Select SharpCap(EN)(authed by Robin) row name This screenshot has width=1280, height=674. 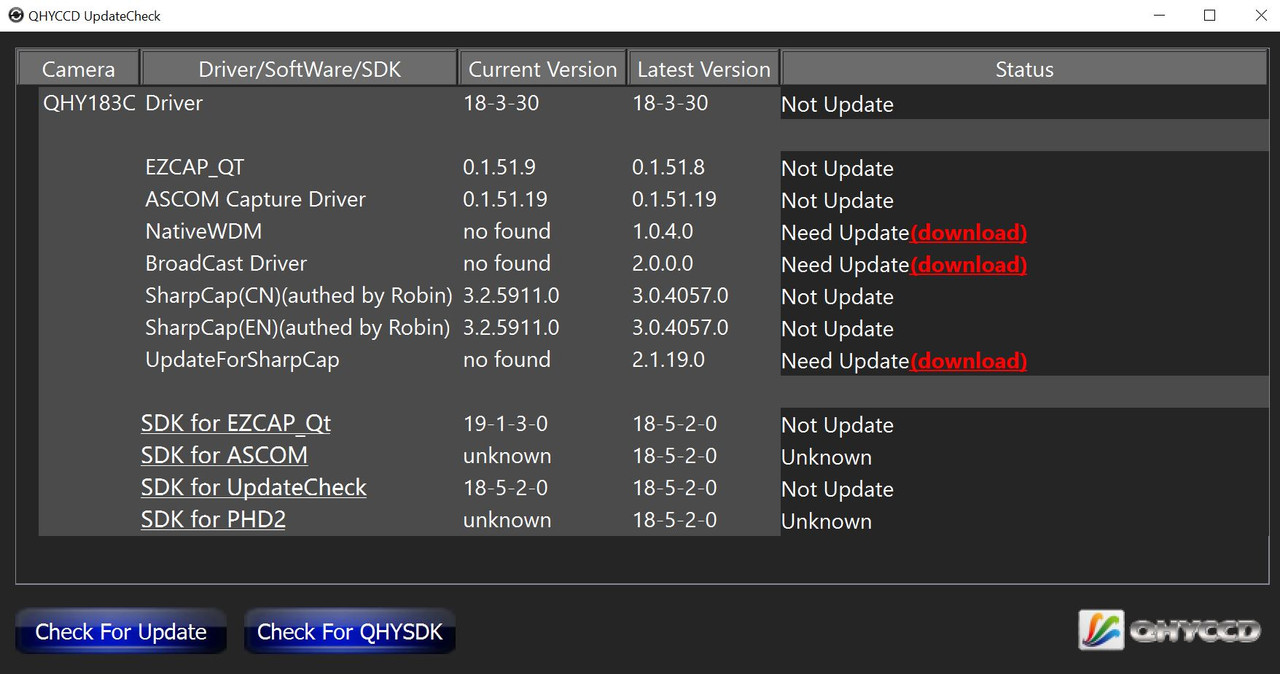tap(298, 328)
